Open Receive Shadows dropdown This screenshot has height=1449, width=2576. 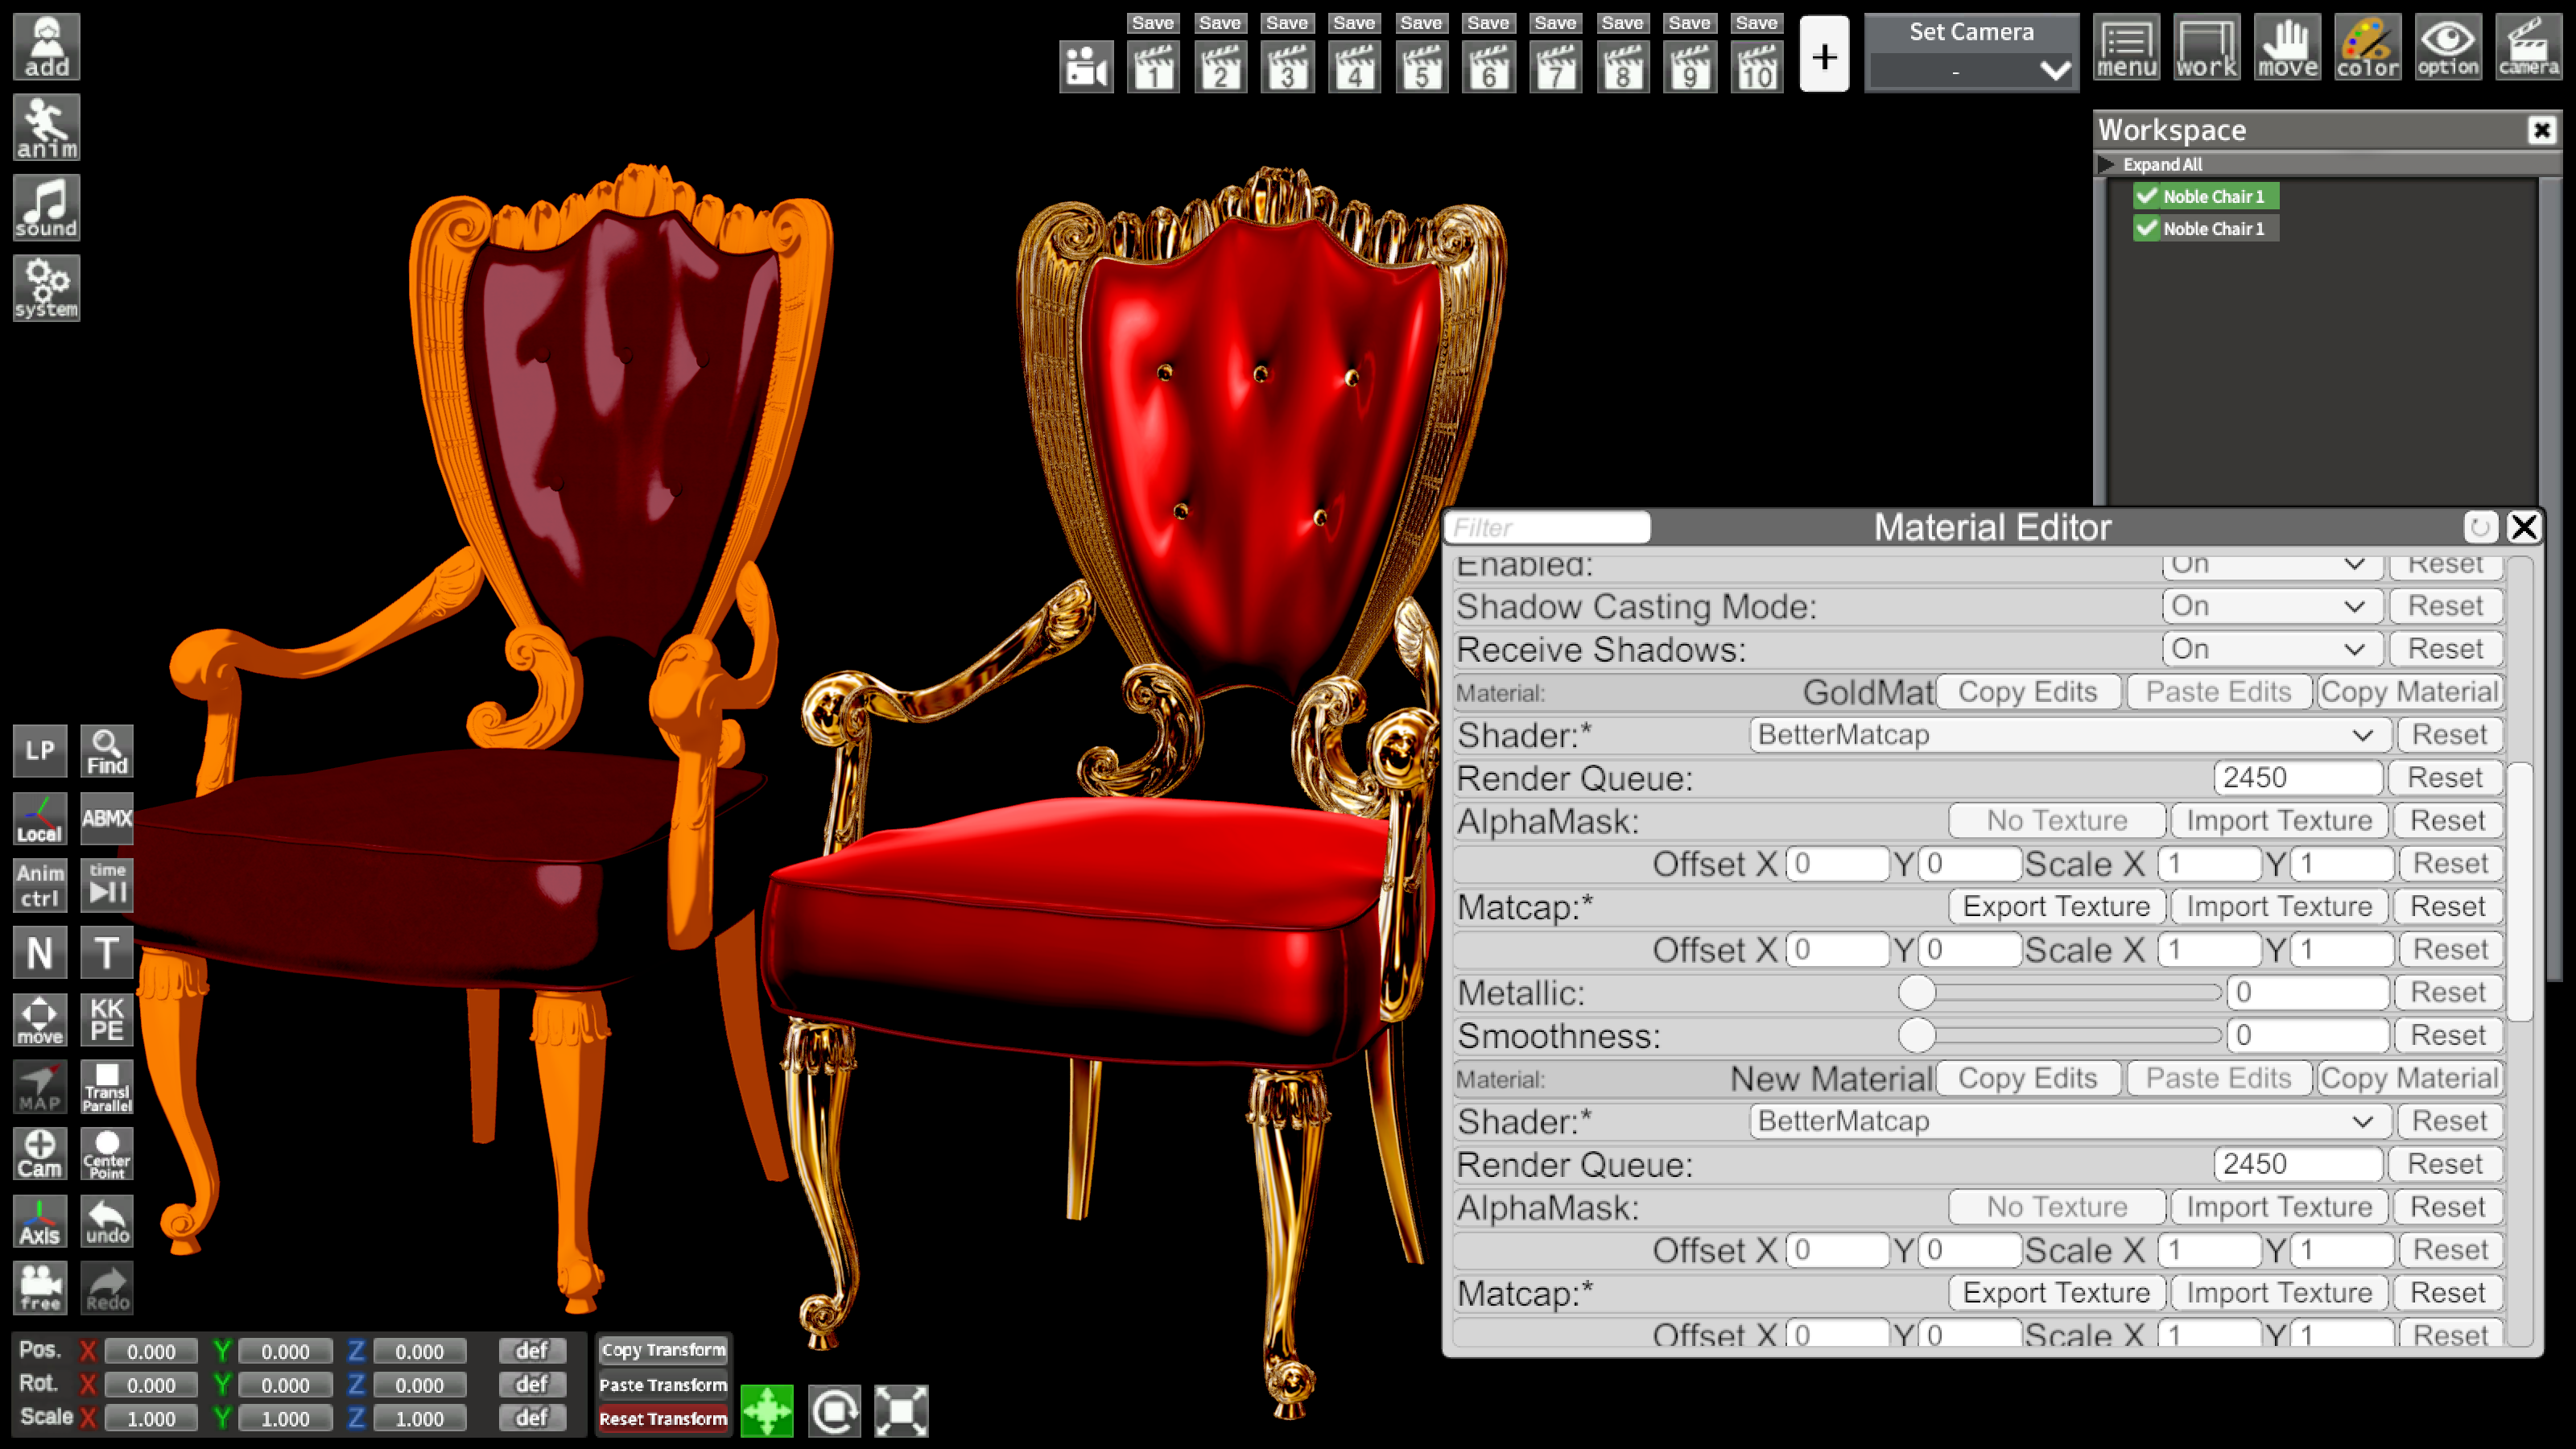[x=2272, y=649]
